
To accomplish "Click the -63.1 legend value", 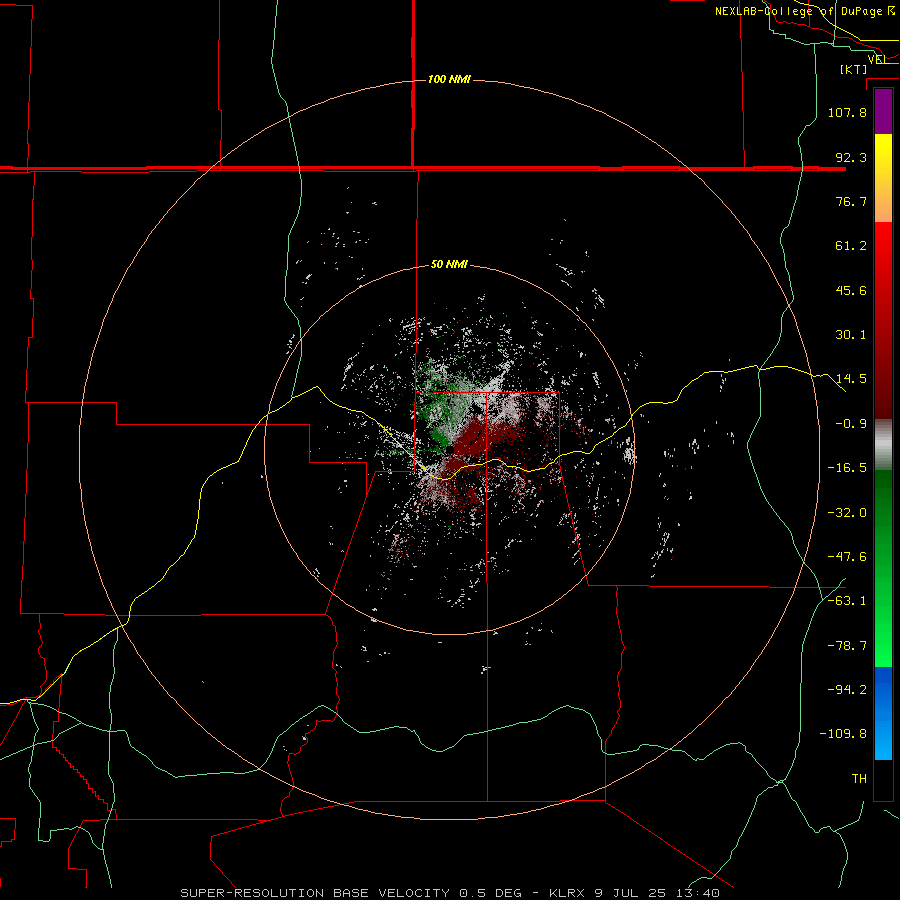I will pyautogui.click(x=847, y=601).
